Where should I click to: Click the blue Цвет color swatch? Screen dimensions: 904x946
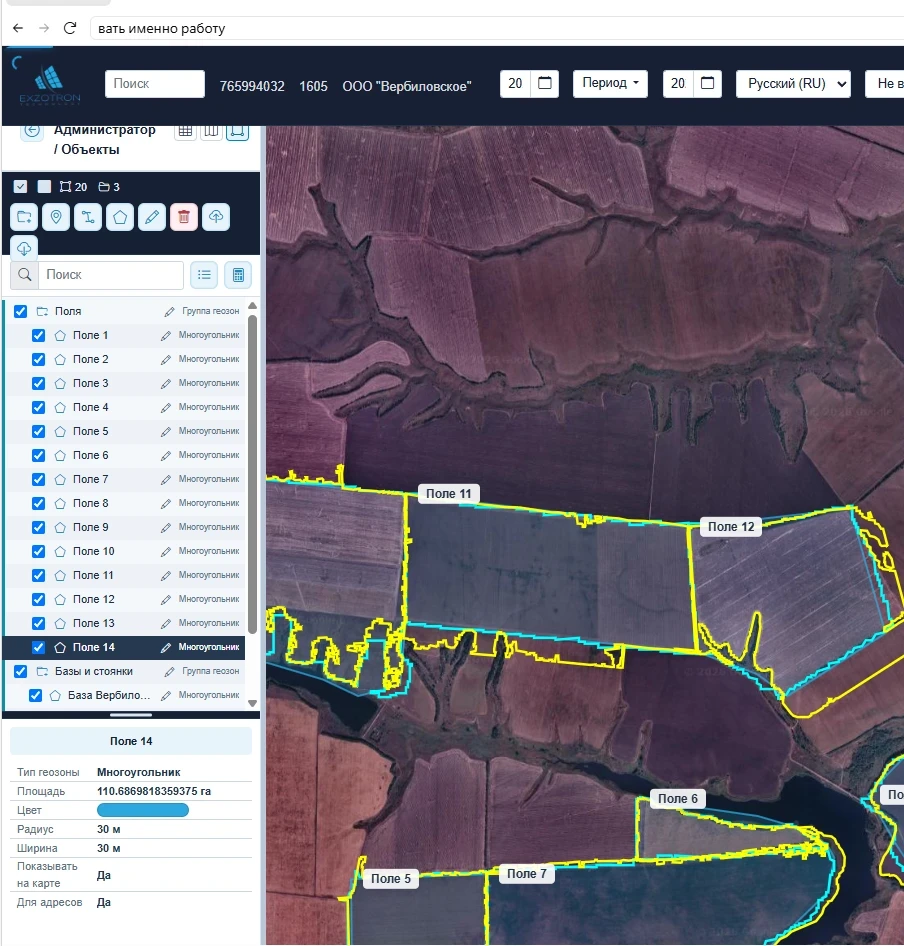pyautogui.click(x=143, y=810)
